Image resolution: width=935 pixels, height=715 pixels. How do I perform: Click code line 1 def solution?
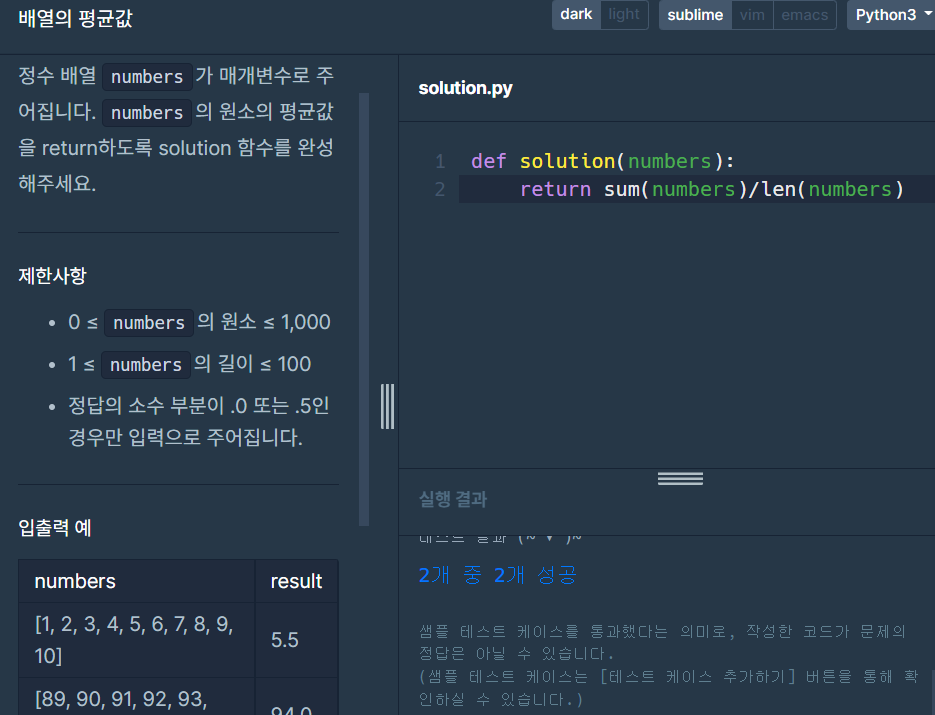(602, 161)
